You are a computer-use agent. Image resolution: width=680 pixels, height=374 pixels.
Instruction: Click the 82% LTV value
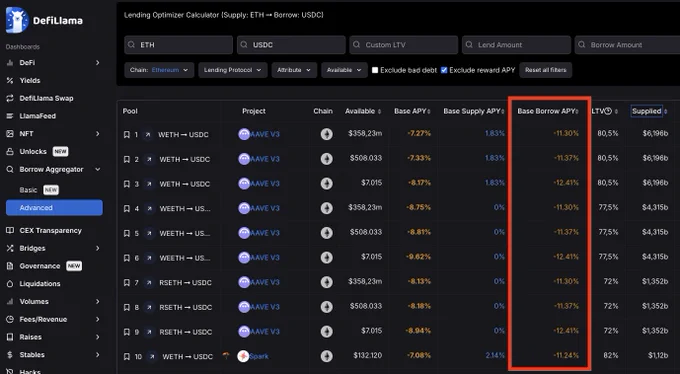click(x=611, y=355)
